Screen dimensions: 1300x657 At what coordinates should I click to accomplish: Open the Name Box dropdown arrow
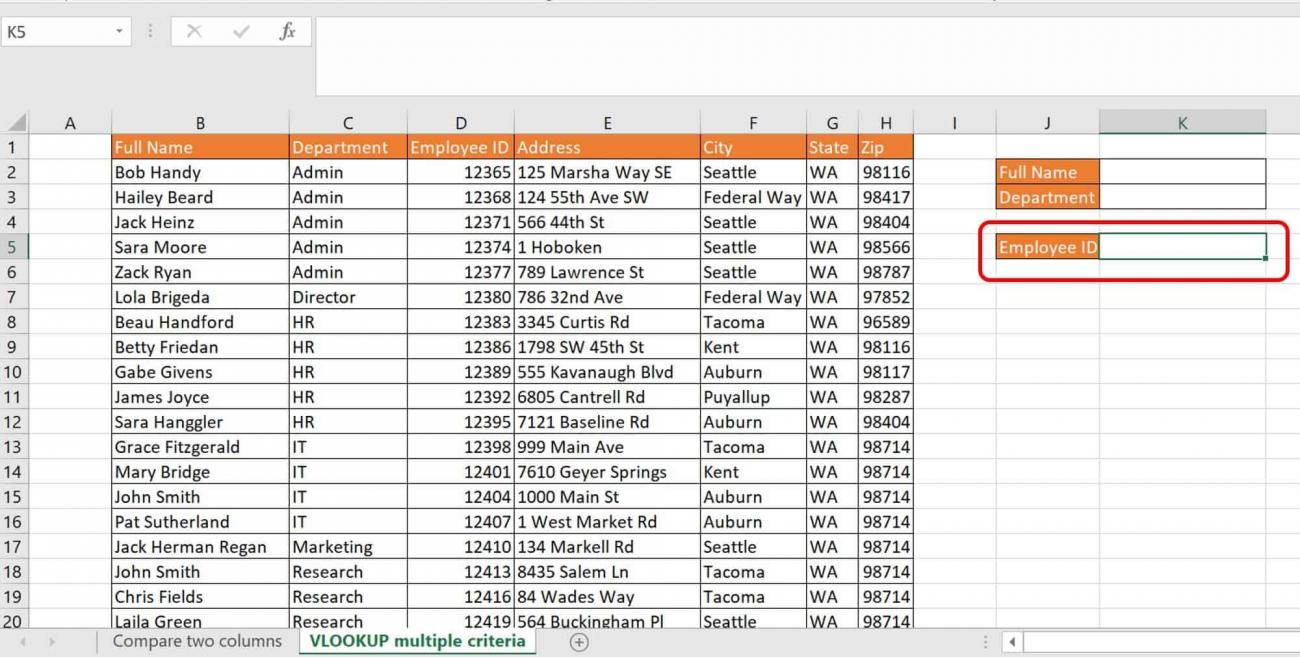pyautogui.click(x=119, y=32)
